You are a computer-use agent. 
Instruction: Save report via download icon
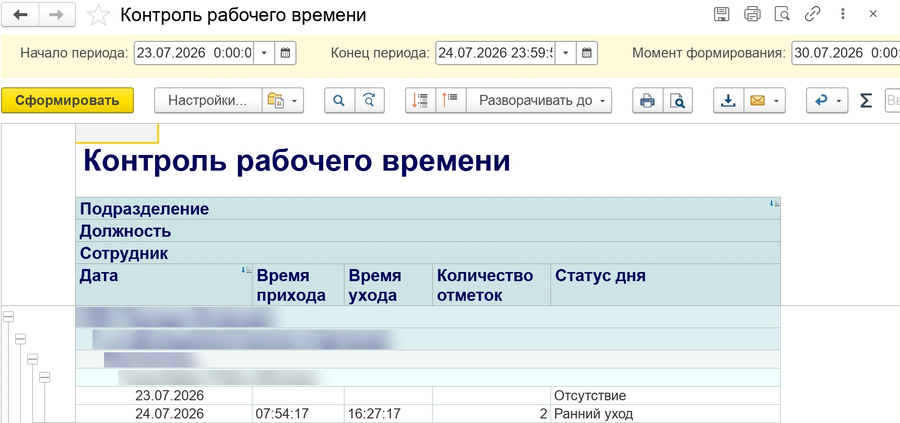(728, 100)
